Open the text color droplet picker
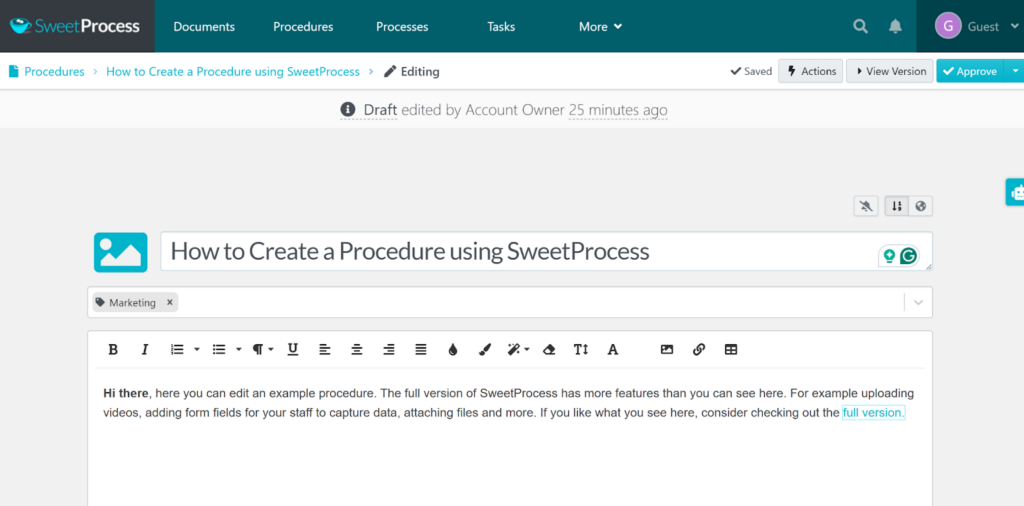Image resolution: width=1024 pixels, height=506 pixels. click(x=453, y=350)
